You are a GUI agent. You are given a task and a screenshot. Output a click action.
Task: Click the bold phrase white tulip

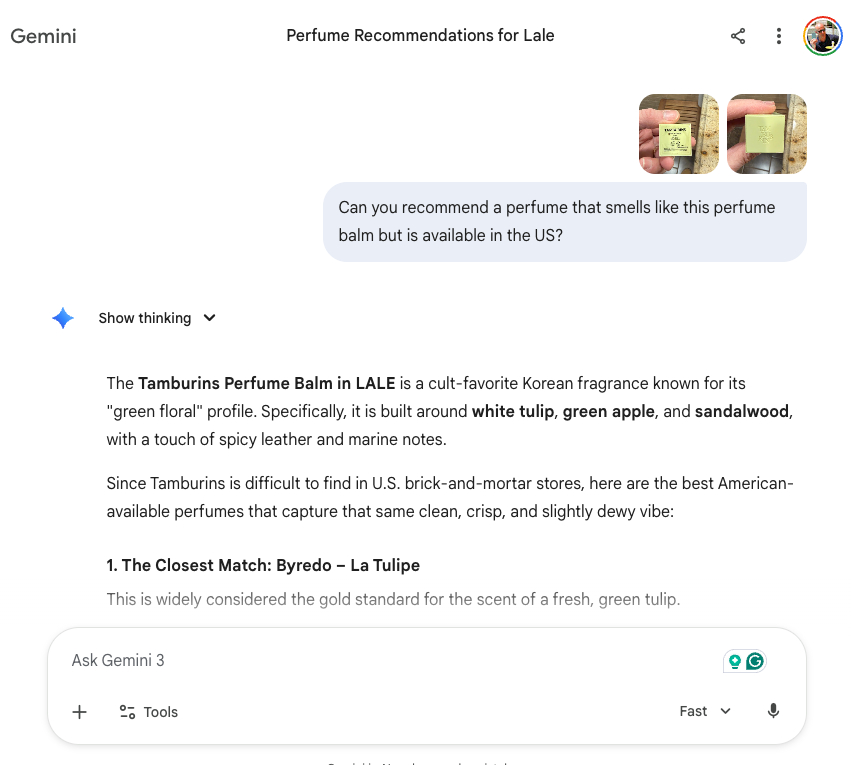point(513,411)
